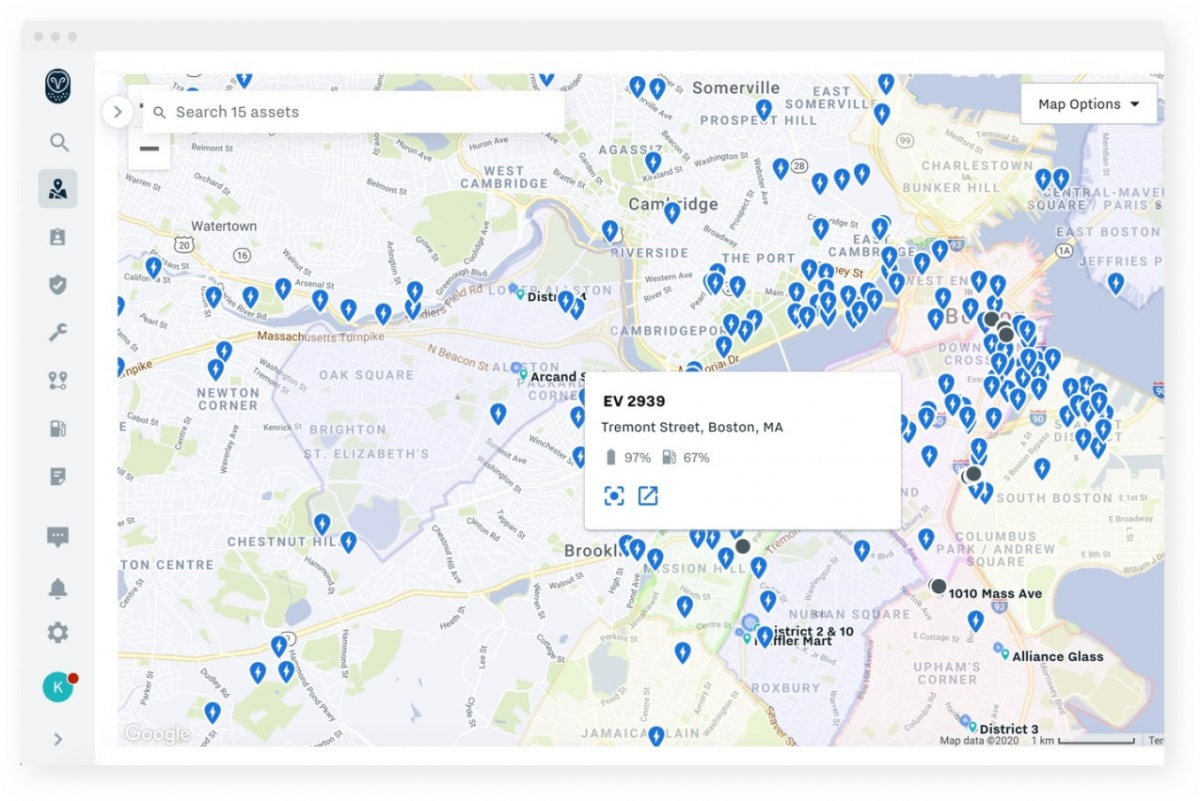The width and height of the screenshot is (1200, 801).
Task: Open the messages chat sidebar icon
Action: pyautogui.click(x=58, y=537)
